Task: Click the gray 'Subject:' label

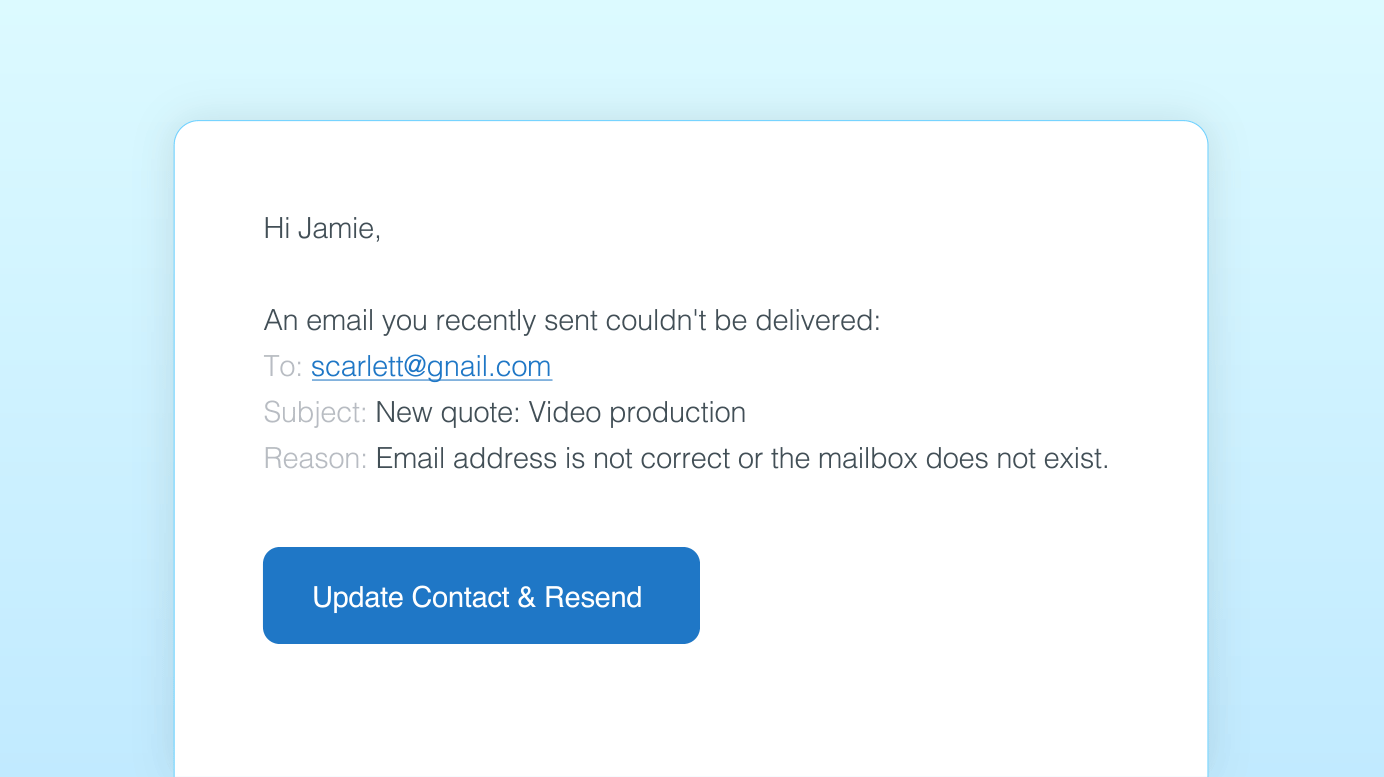Action: tap(315, 413)
